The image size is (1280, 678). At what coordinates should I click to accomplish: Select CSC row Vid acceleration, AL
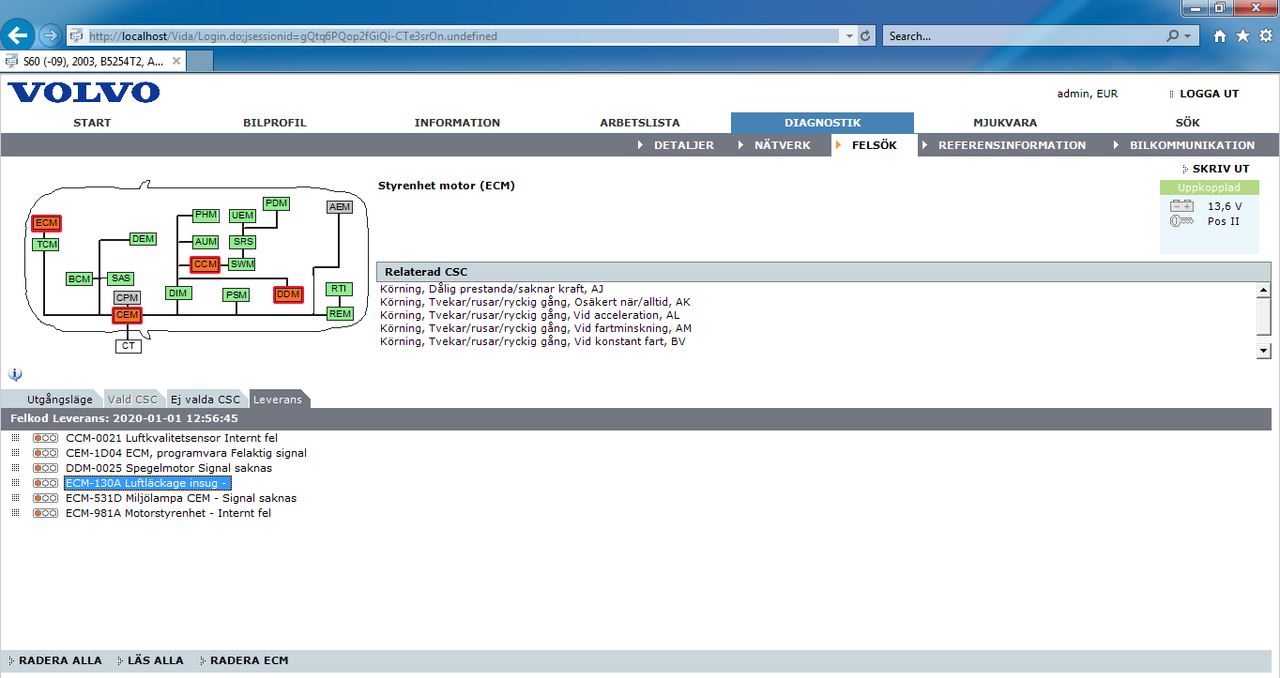[530, 315]
